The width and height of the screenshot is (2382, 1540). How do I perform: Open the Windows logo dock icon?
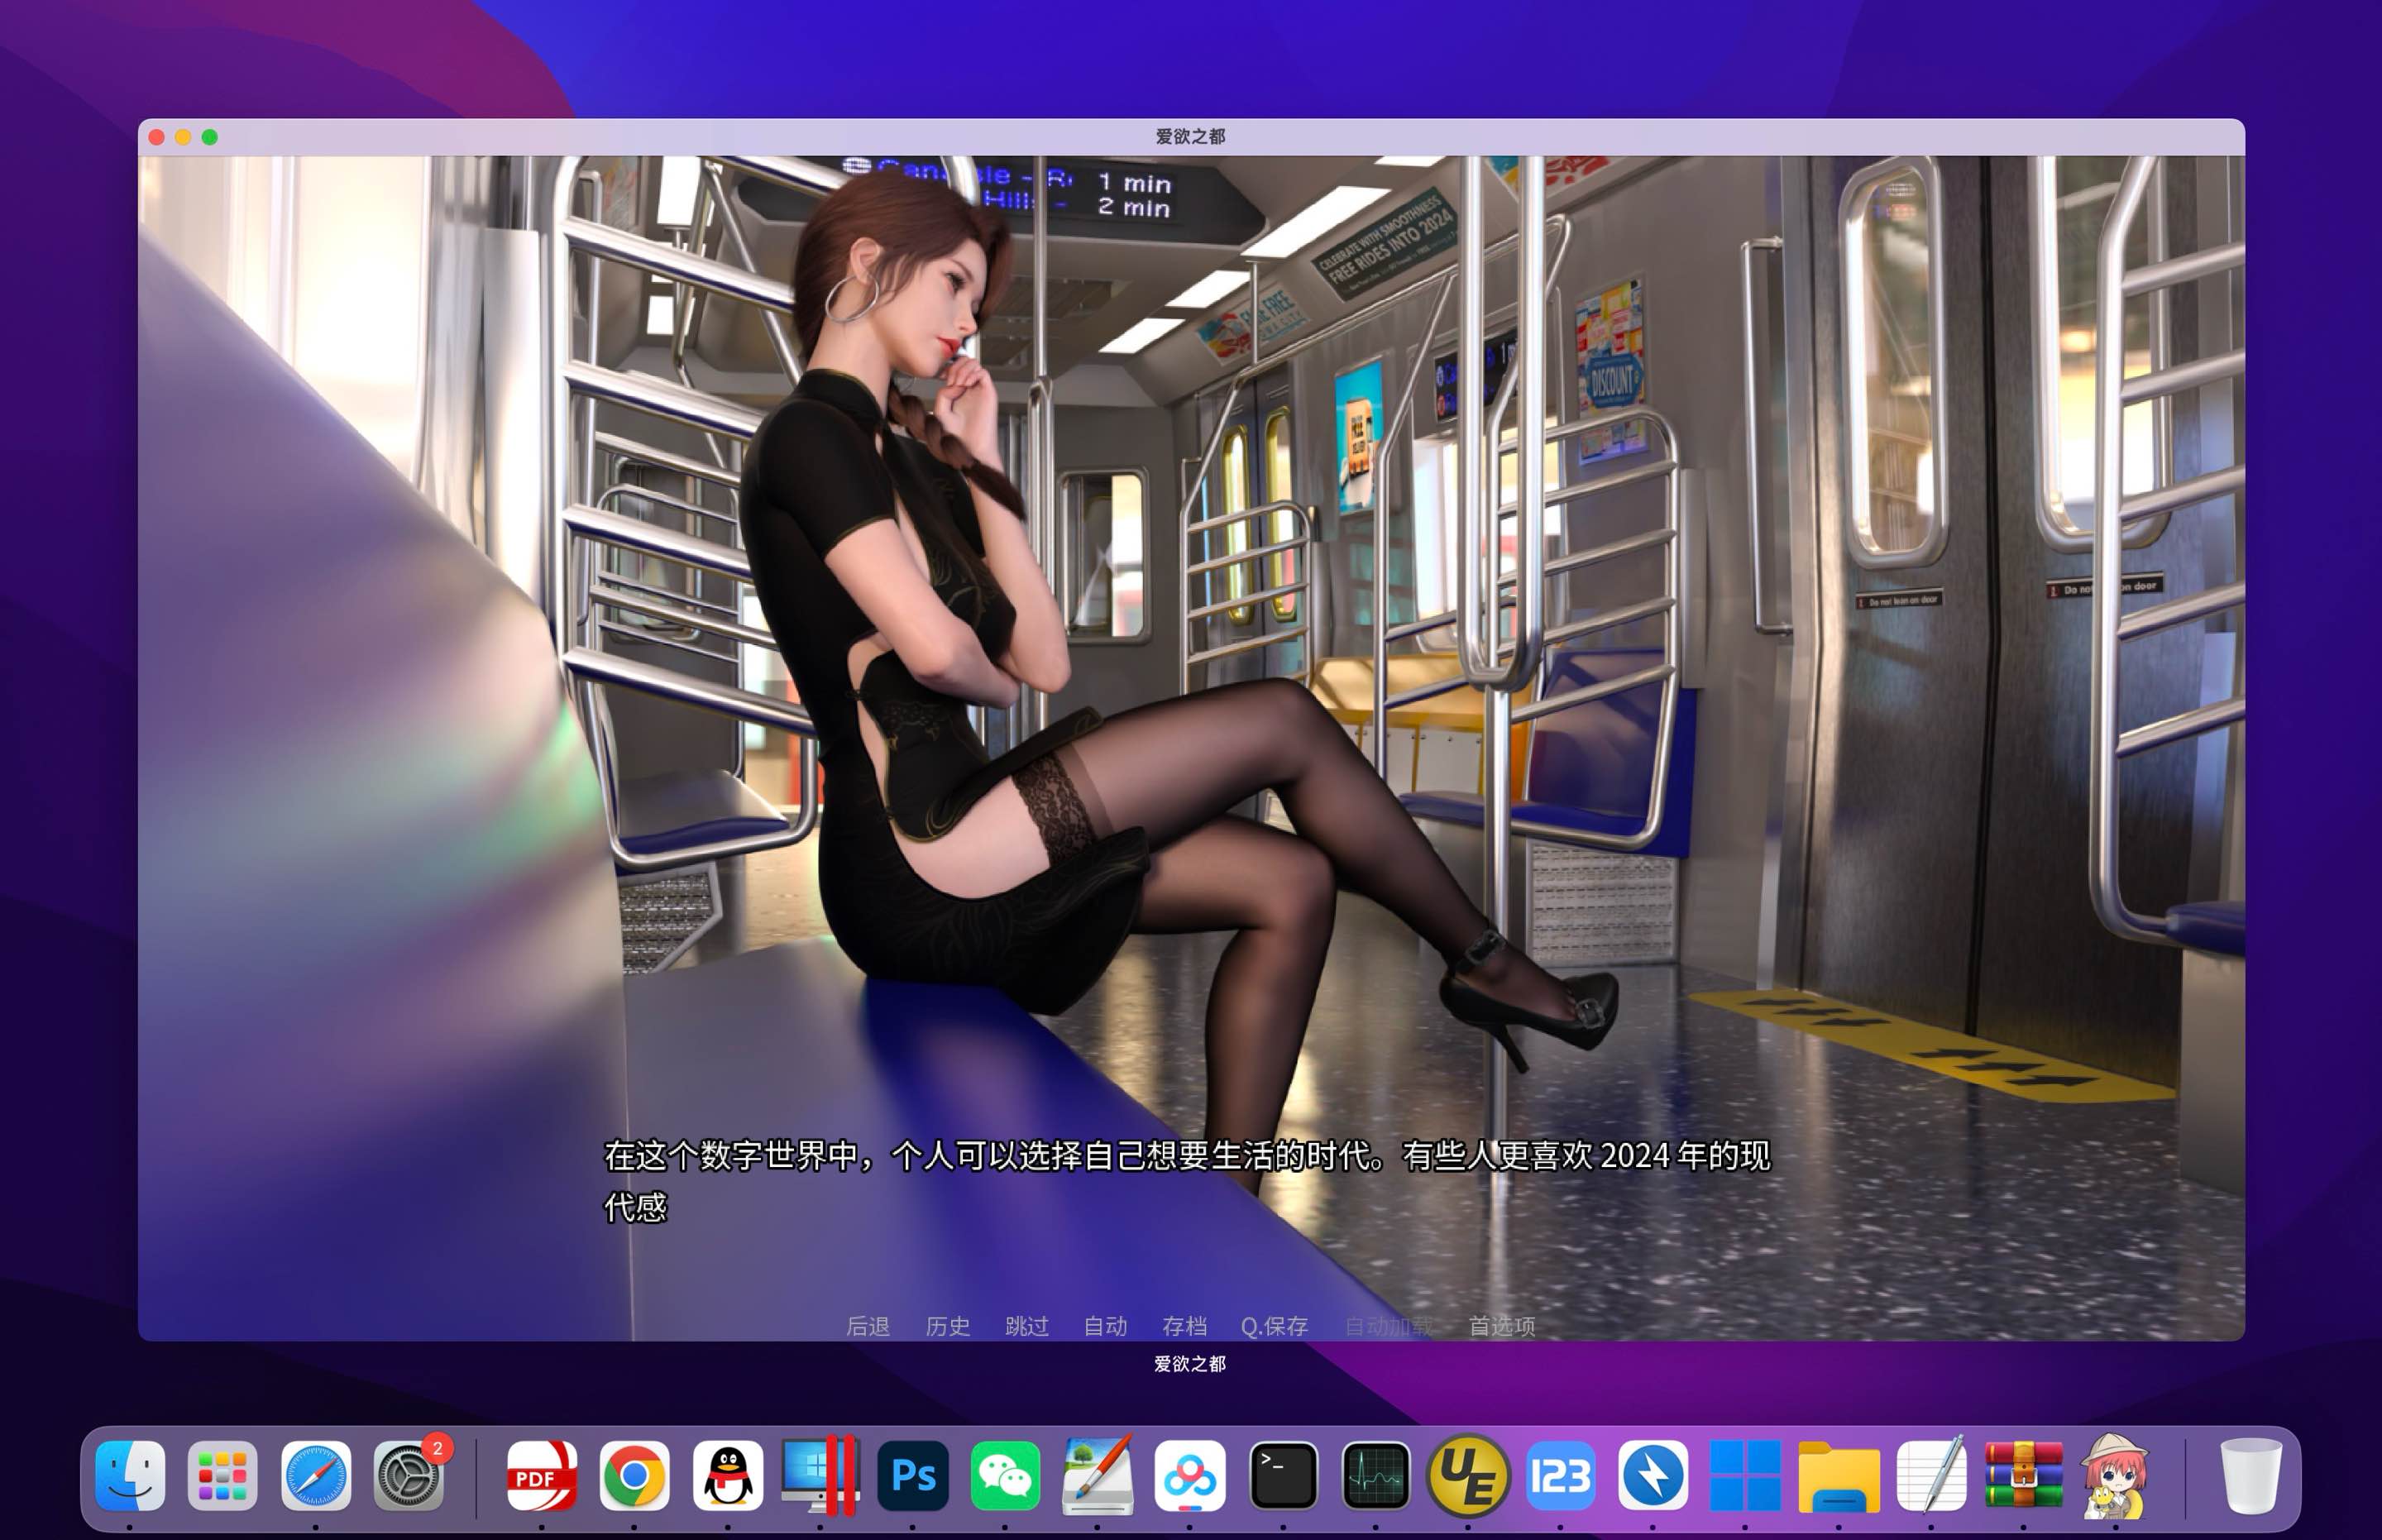tap(1745, 1475)
